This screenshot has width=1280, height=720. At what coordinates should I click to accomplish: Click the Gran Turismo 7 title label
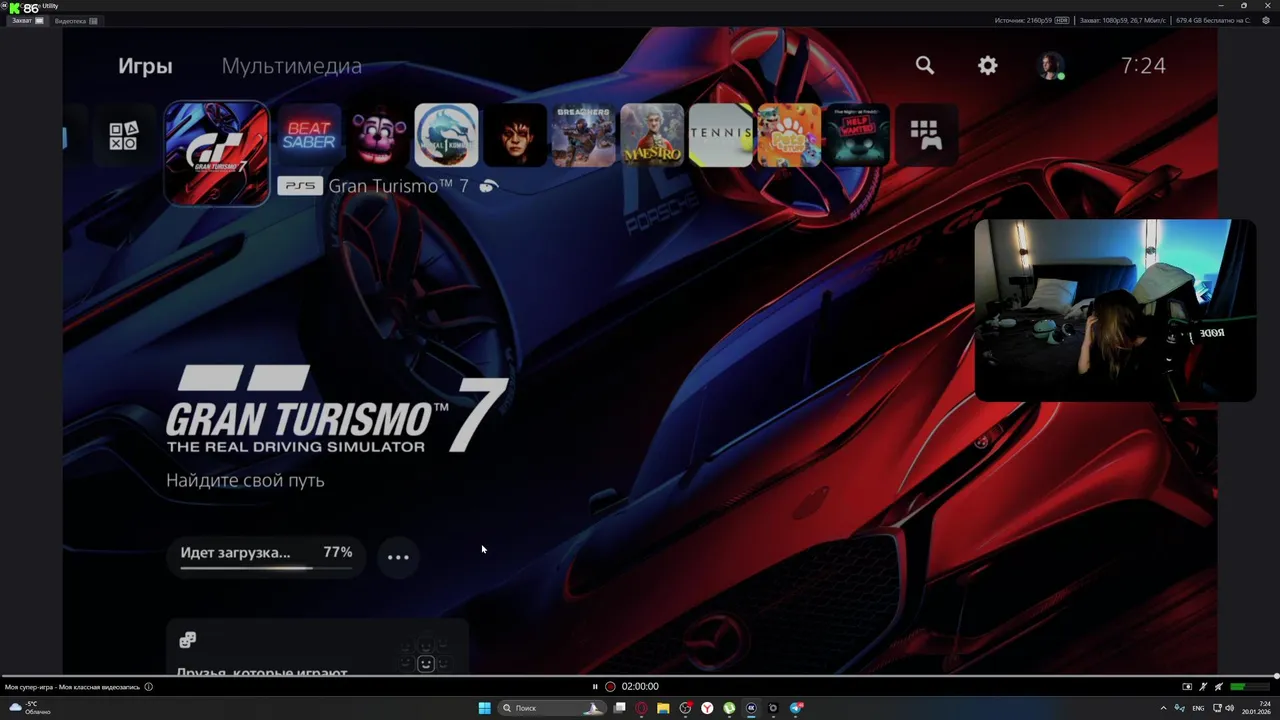398,186
